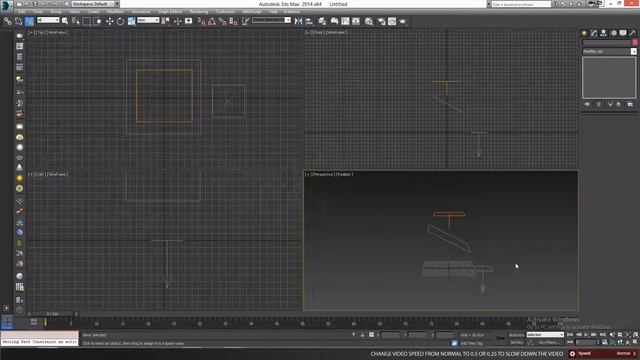Toggle the Auto Key button
The image size is (640, 360).
517,335
